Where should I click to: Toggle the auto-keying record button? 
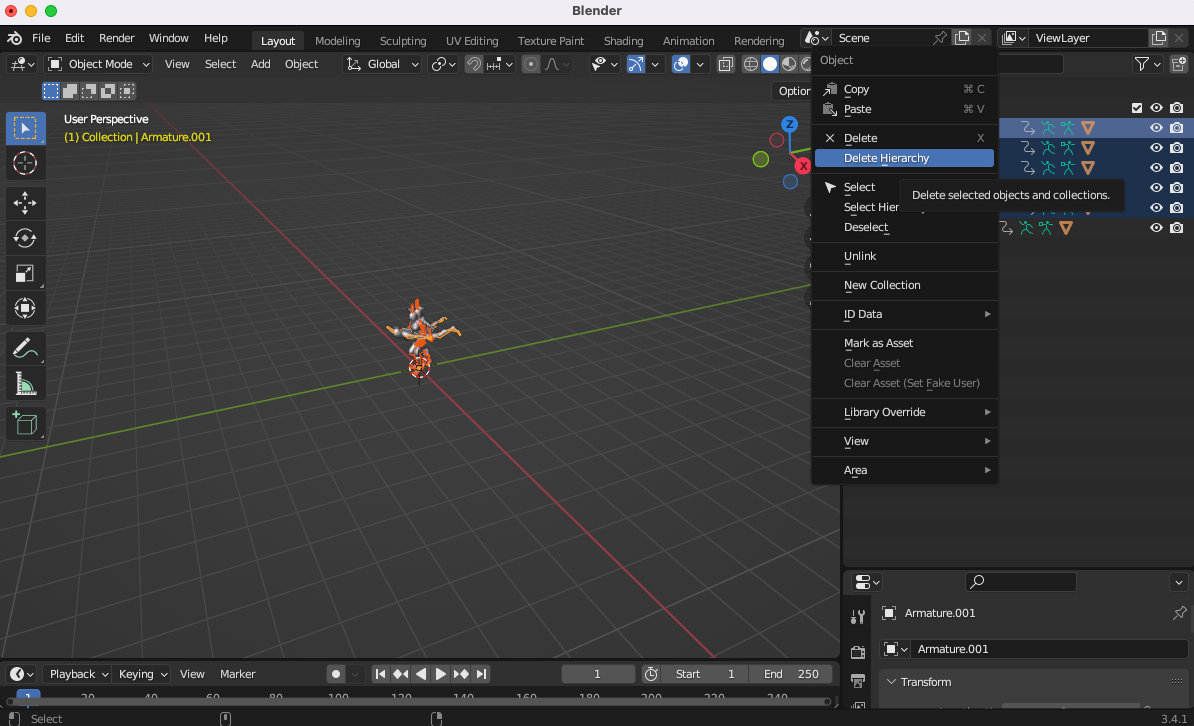click(335, 674)
